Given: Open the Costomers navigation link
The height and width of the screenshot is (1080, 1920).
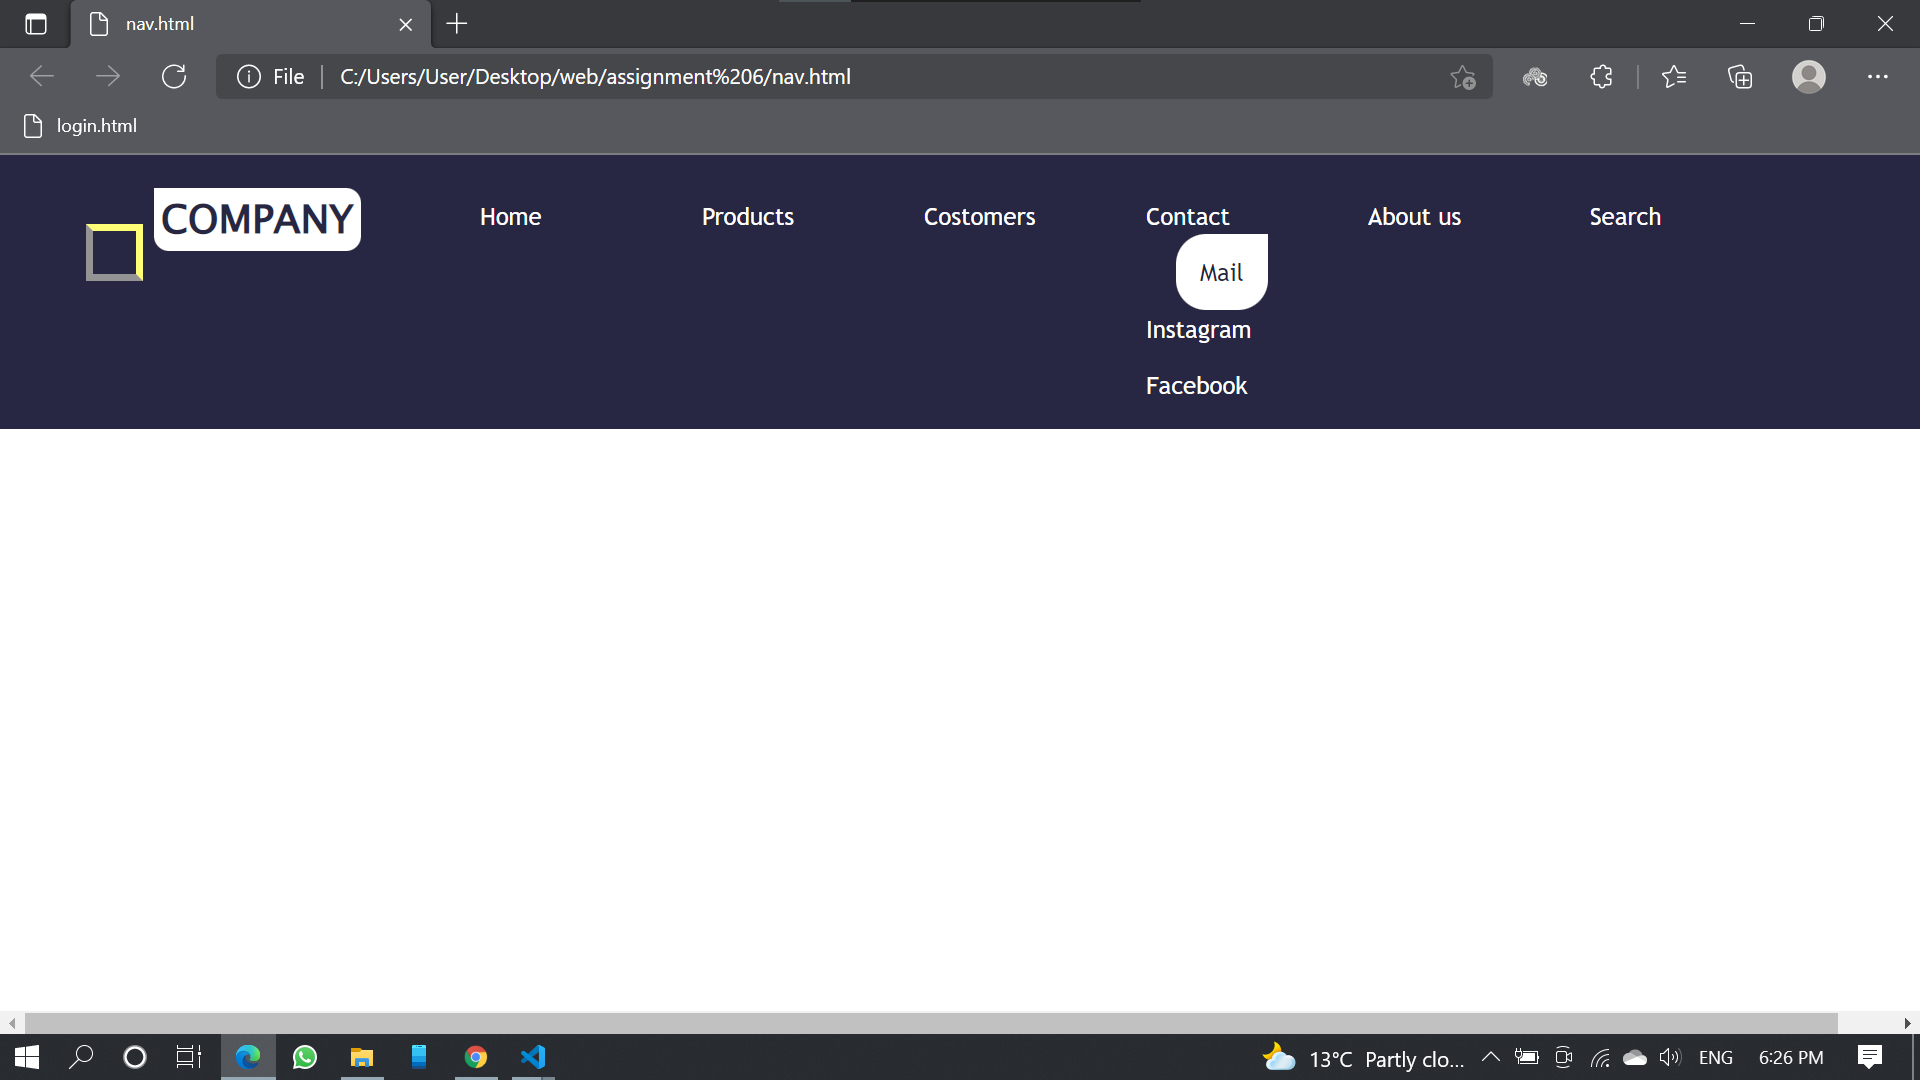Looking at the screenshot, I should [x=980, y=217].
